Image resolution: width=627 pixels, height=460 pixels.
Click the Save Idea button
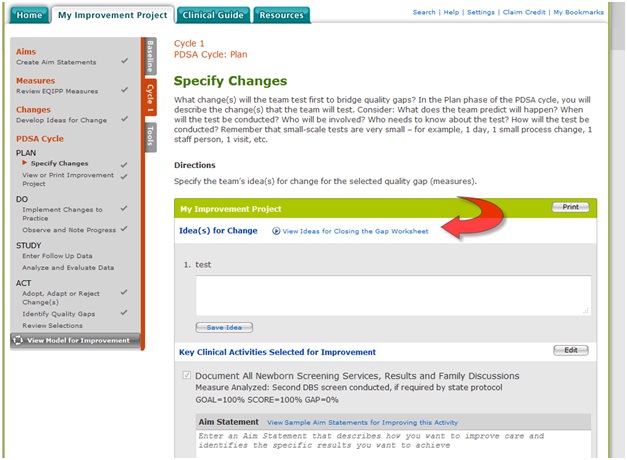click(x=224, y=327)
